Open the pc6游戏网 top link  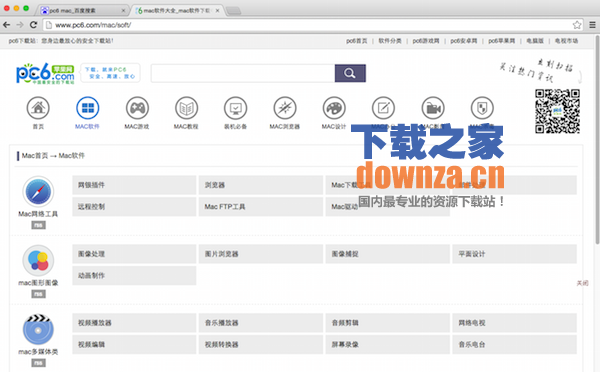click(426, 41)
